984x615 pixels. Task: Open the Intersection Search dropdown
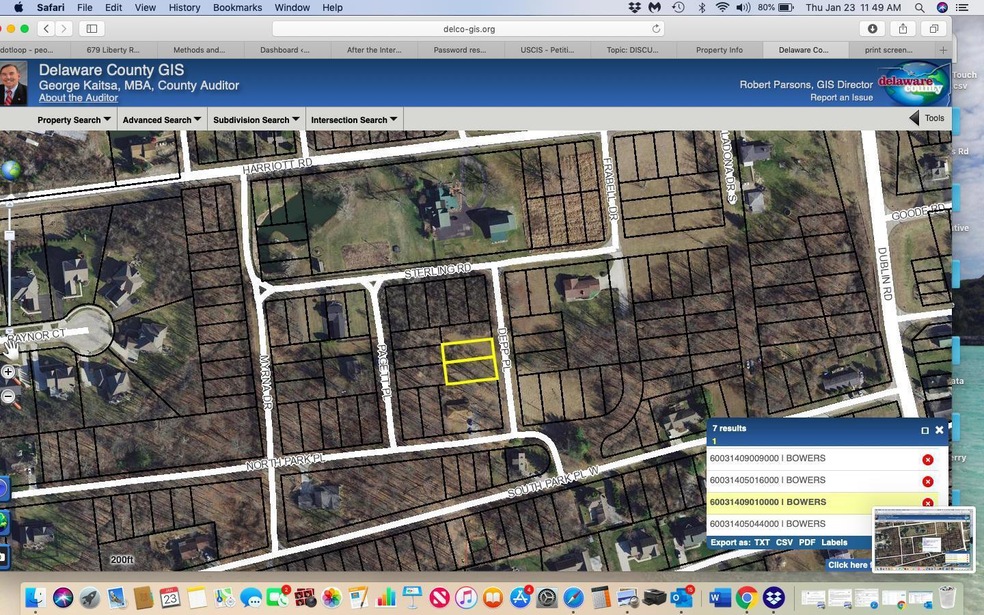(354, 120)
